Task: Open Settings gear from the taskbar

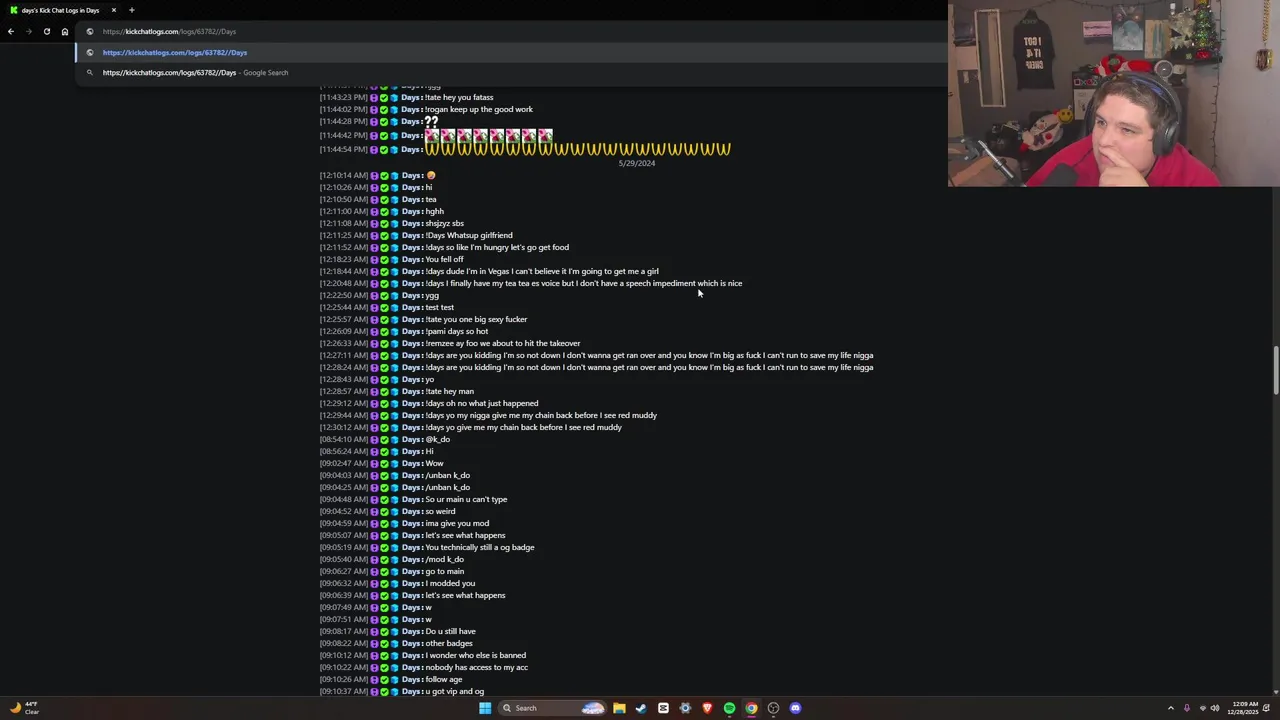Action: pos(685,708)
